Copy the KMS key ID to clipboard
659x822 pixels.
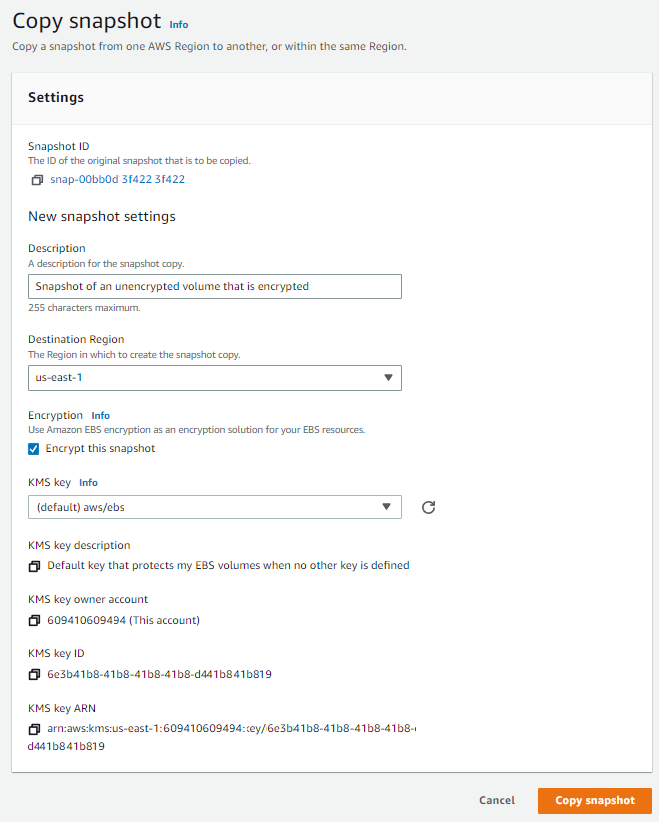pos(36,675)
